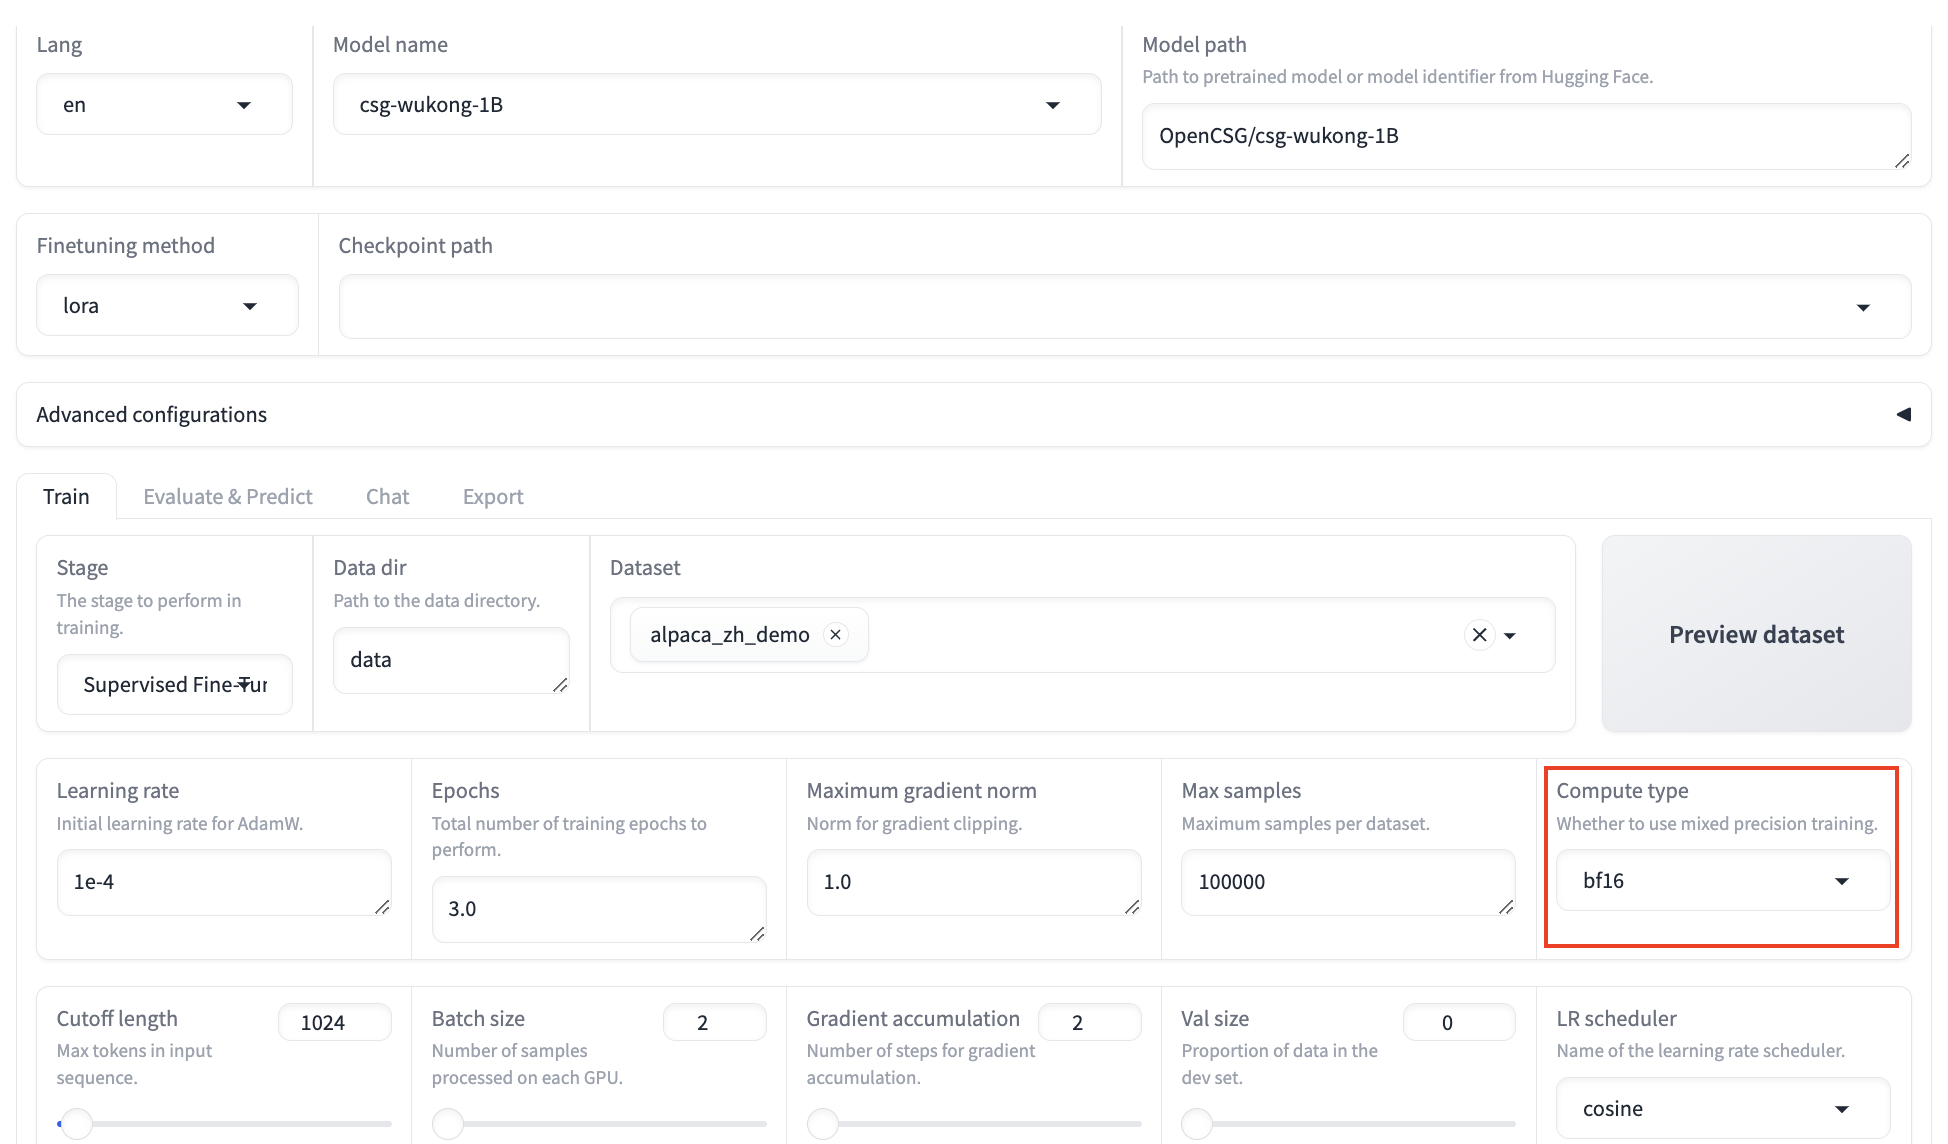This screenshot has height=1144, width=1948.
Task: Collapse Advanced configurations triangle arrow
Action: [x=1903, y=414]
